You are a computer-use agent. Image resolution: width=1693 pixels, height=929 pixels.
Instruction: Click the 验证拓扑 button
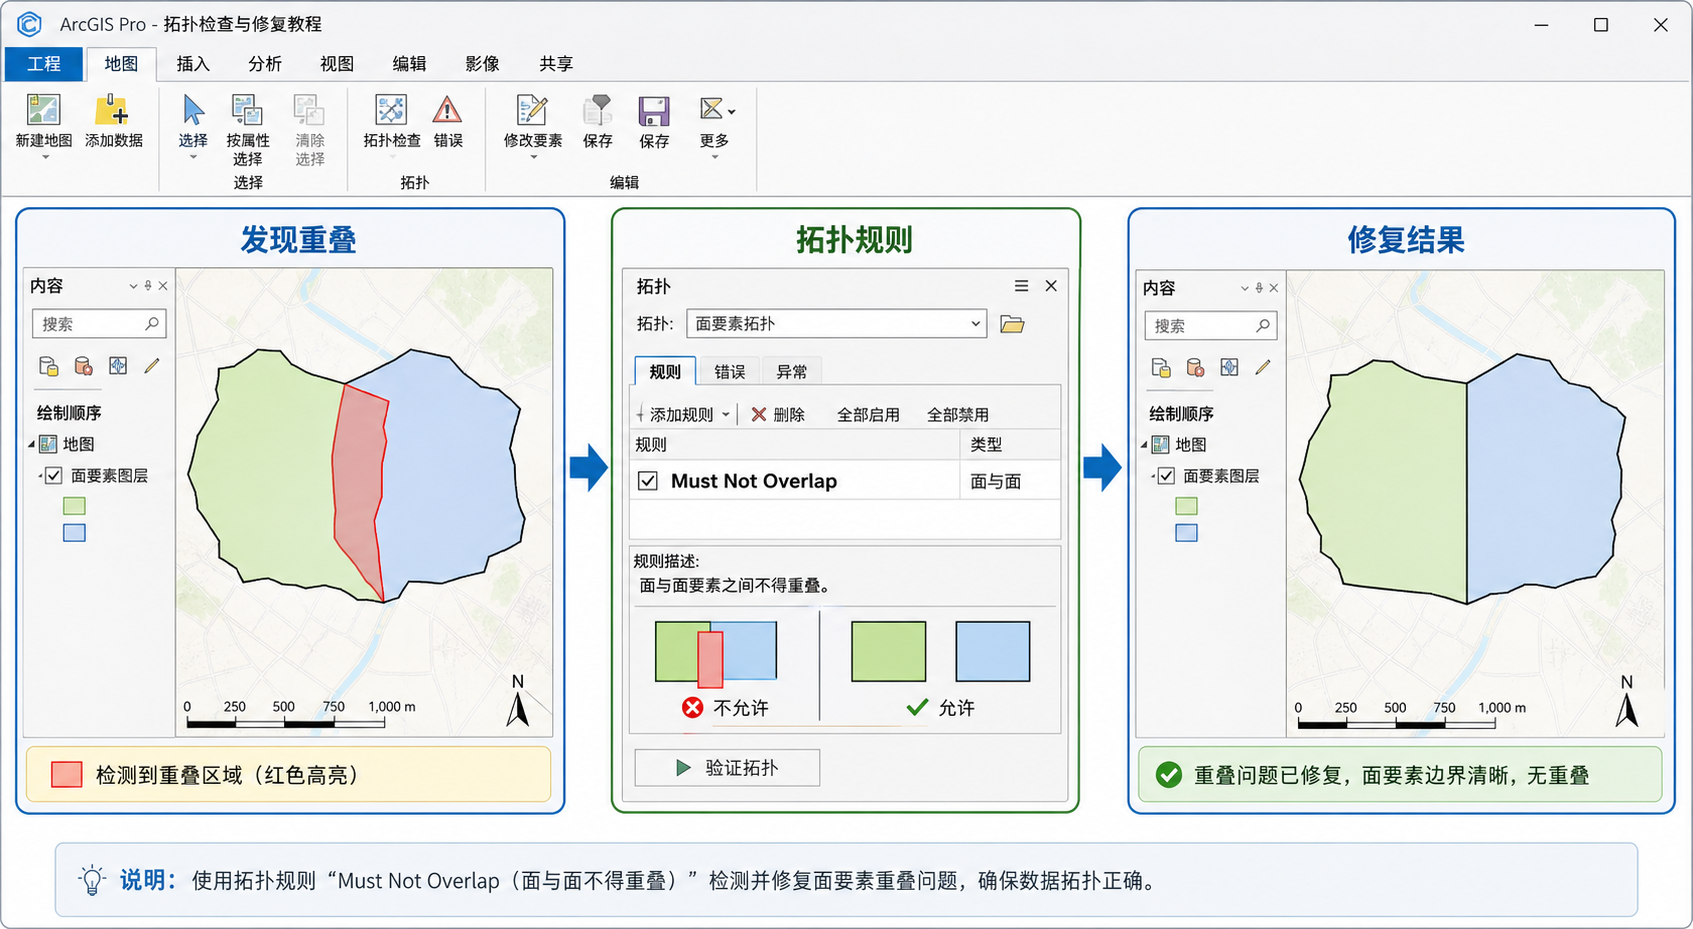tap(727, 768)
